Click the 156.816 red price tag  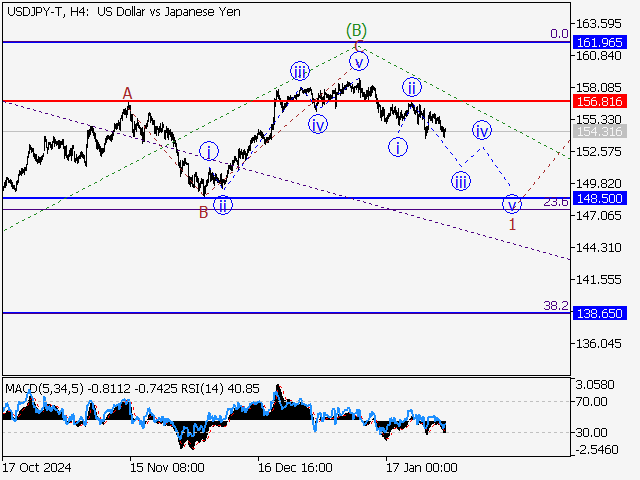[600, 102]
